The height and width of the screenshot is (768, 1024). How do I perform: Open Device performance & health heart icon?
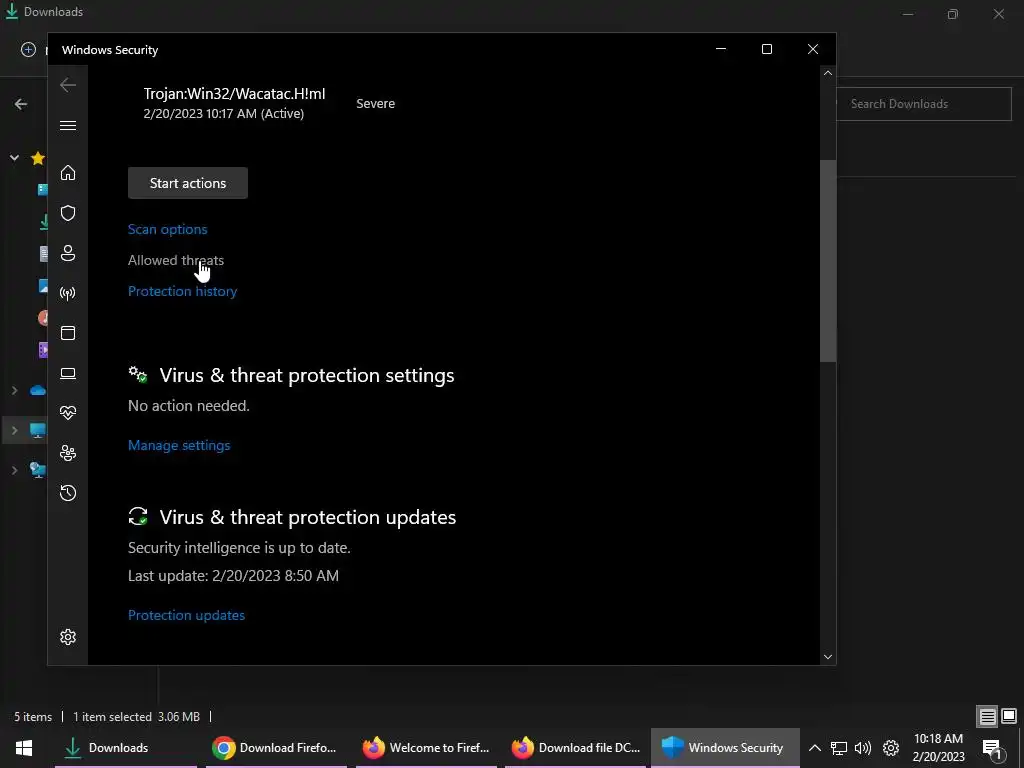[68, 413]
